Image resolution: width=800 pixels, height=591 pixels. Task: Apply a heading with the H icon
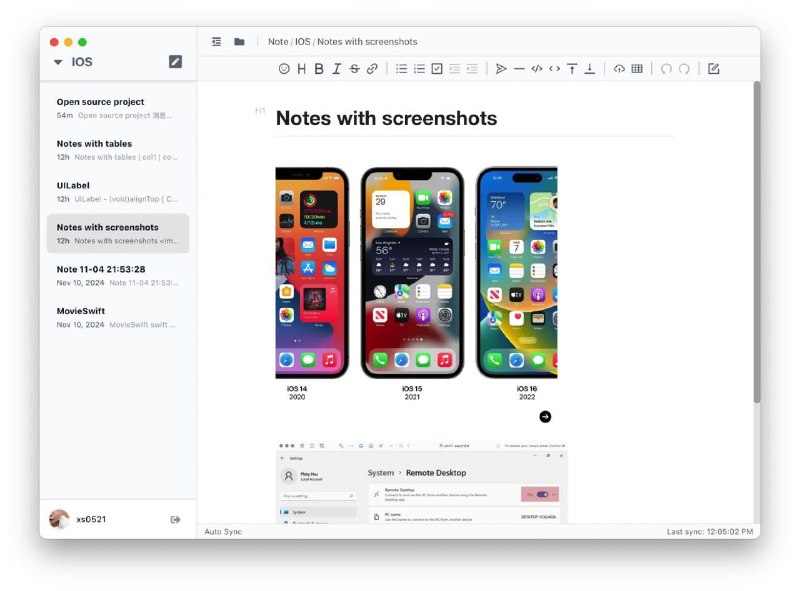point(301,68)
